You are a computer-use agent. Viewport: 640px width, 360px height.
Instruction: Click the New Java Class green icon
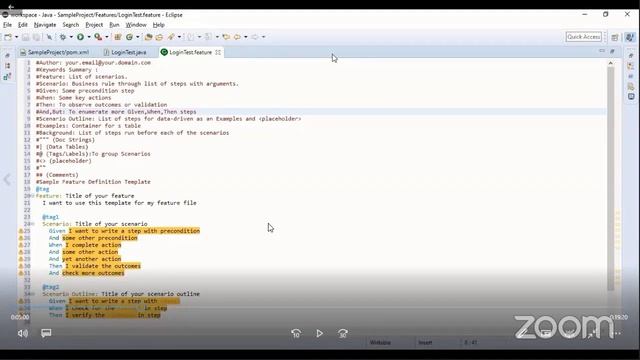tap(129, 37)
